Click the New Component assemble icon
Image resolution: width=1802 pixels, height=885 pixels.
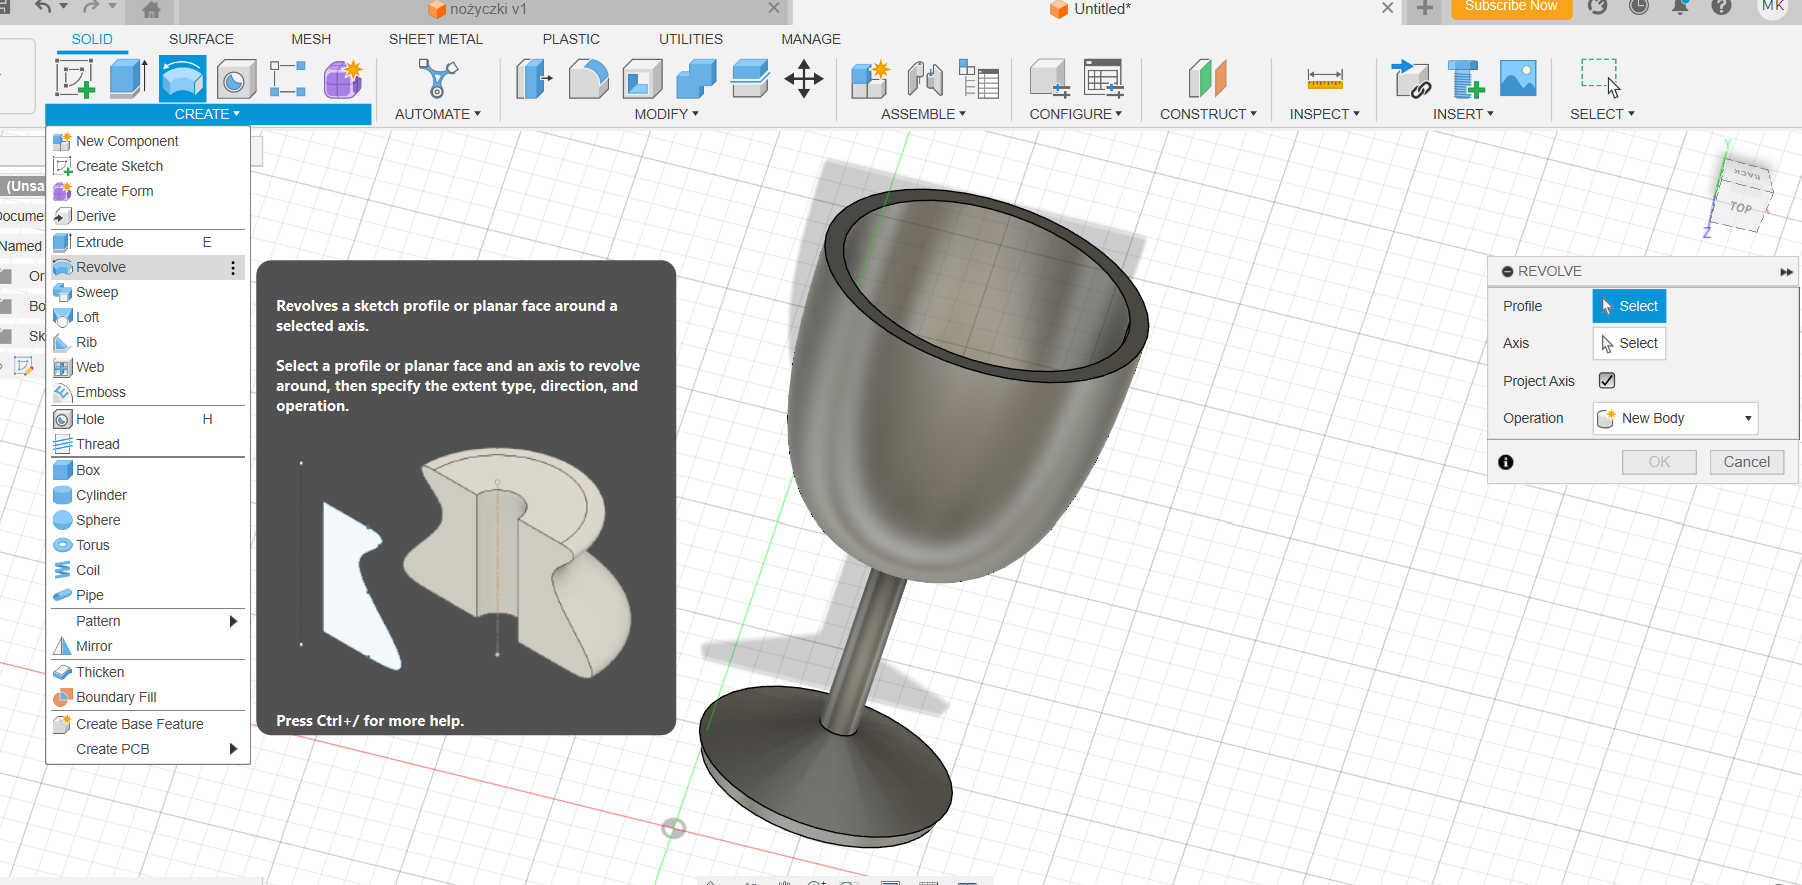[x=870, y=79]
